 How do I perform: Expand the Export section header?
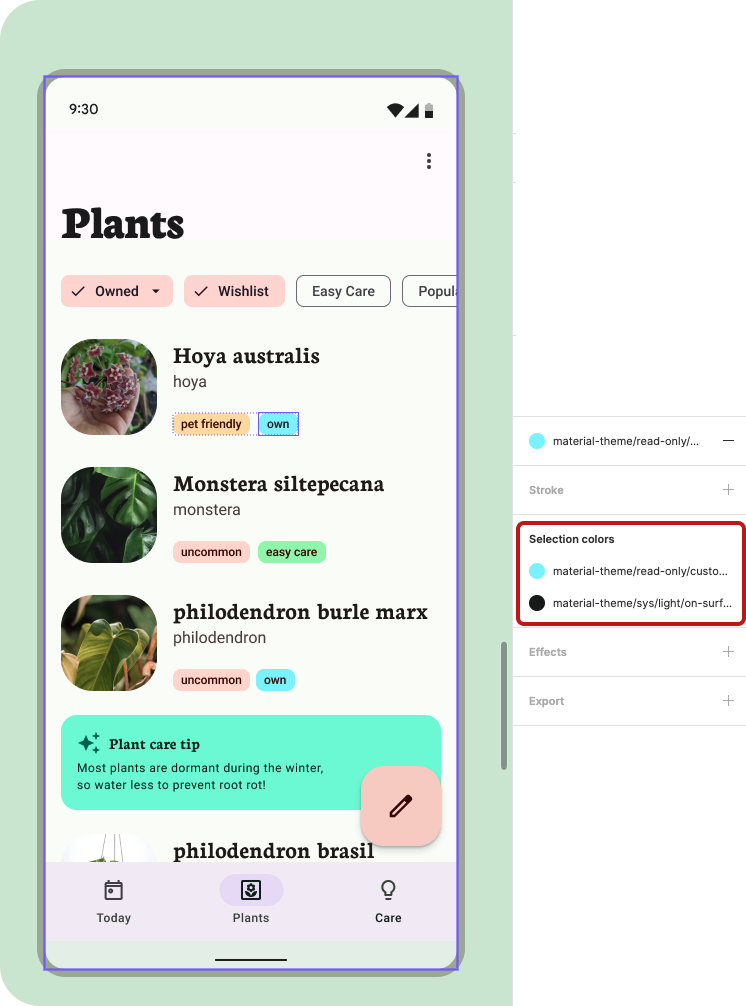(546, 701)
